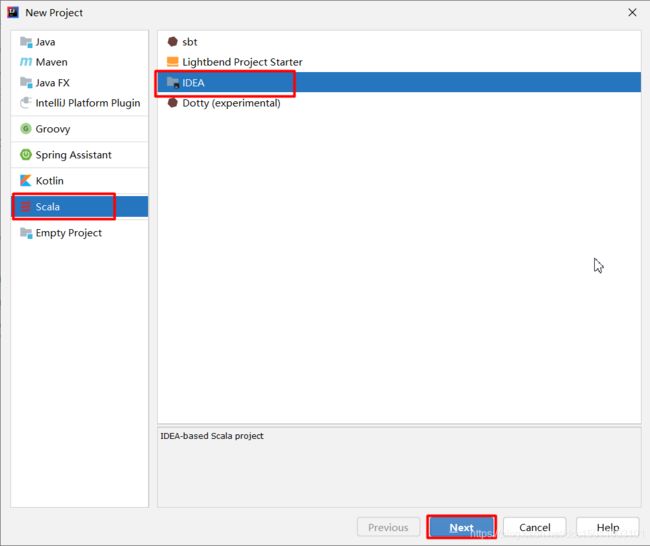
Task: Click the Java FX folder icon
Action: [x=26, y=83]
